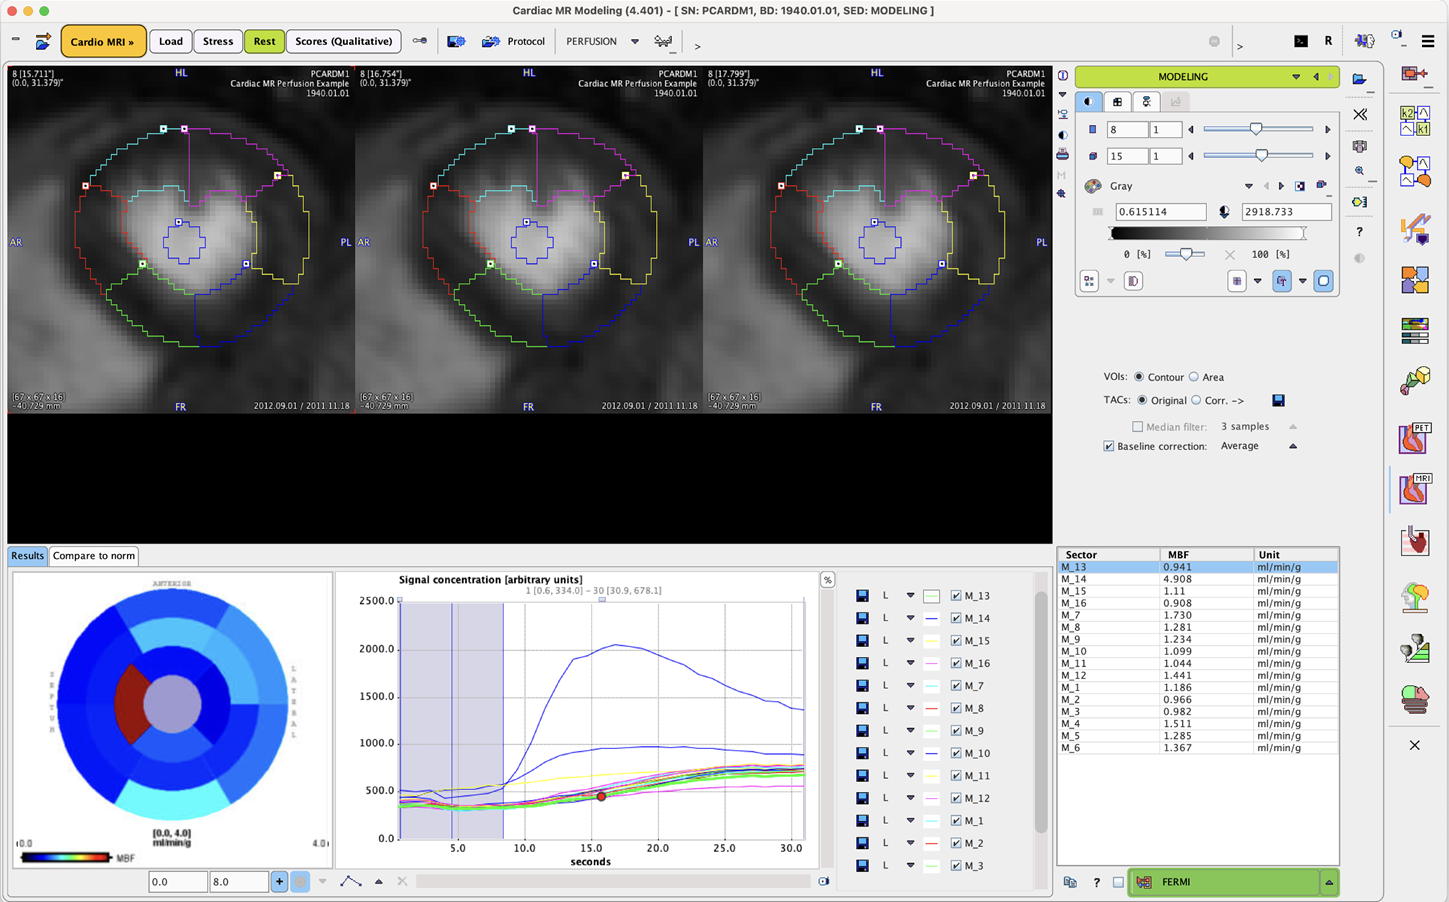Click the 8.0 upper range field below polar plot
This screenshot has height=902, width=1449.
tap(238, 882)
